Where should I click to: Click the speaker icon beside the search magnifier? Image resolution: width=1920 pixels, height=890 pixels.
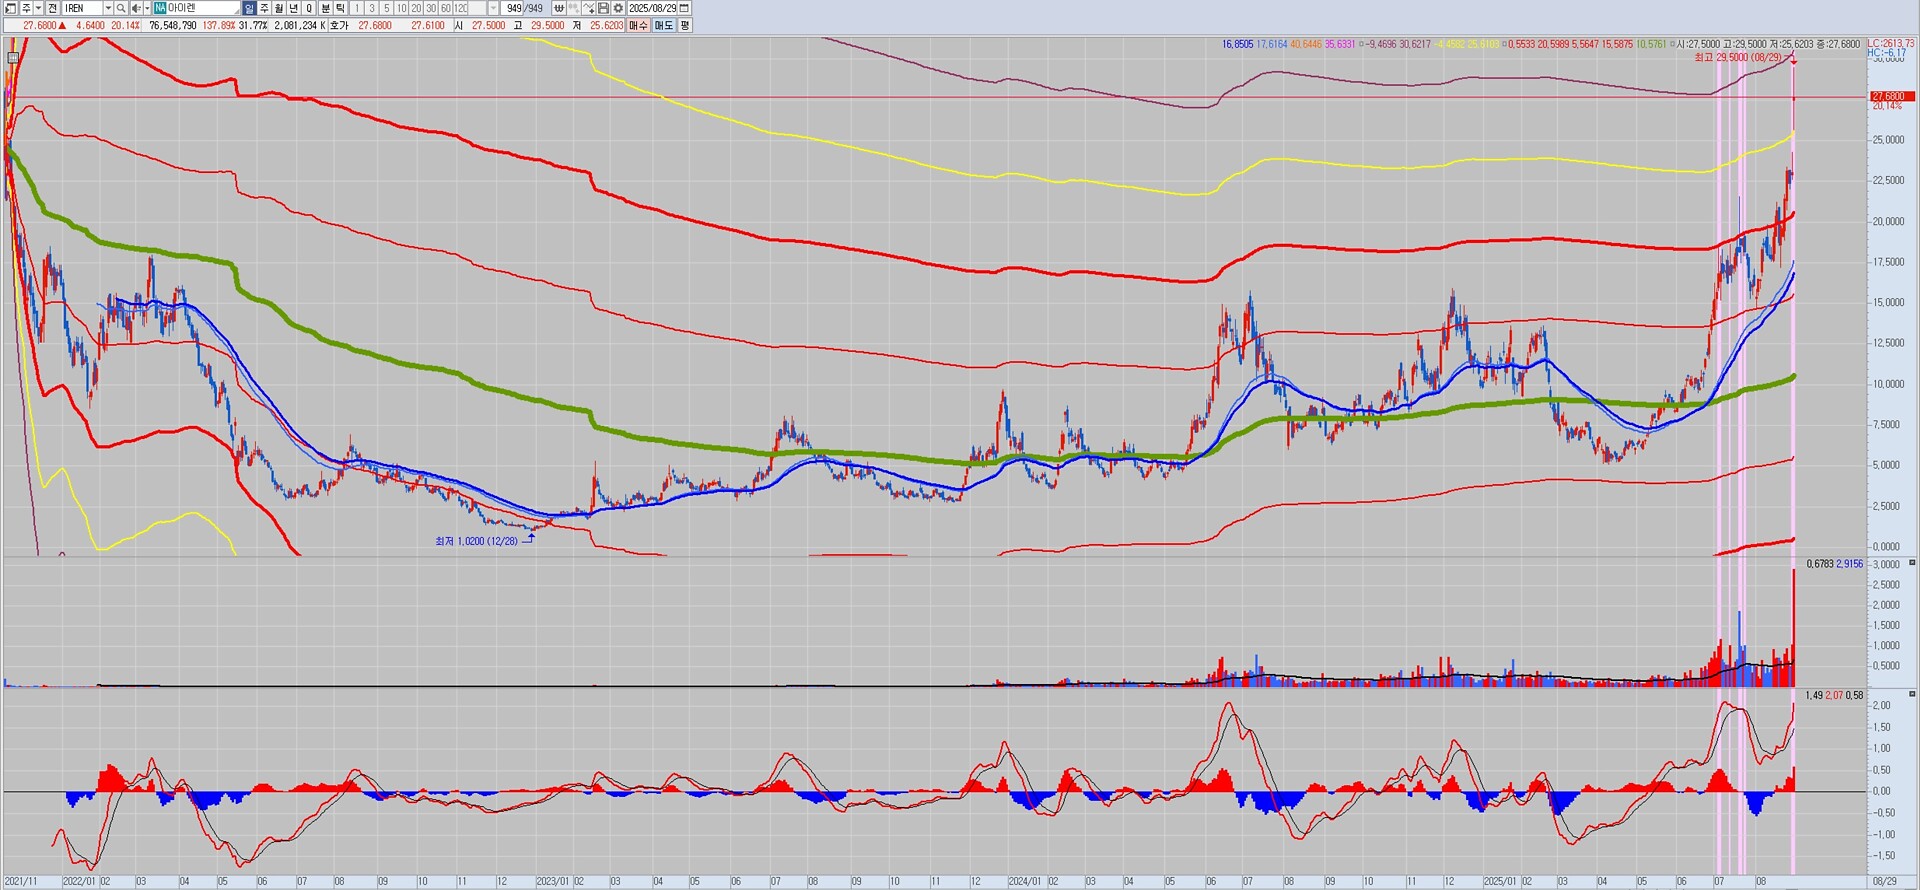[x=136, y=8]
